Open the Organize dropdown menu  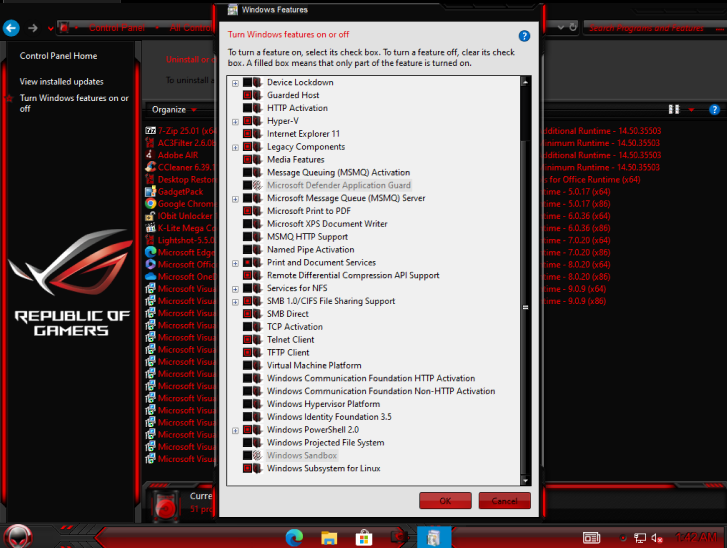(x=174, y=110)
